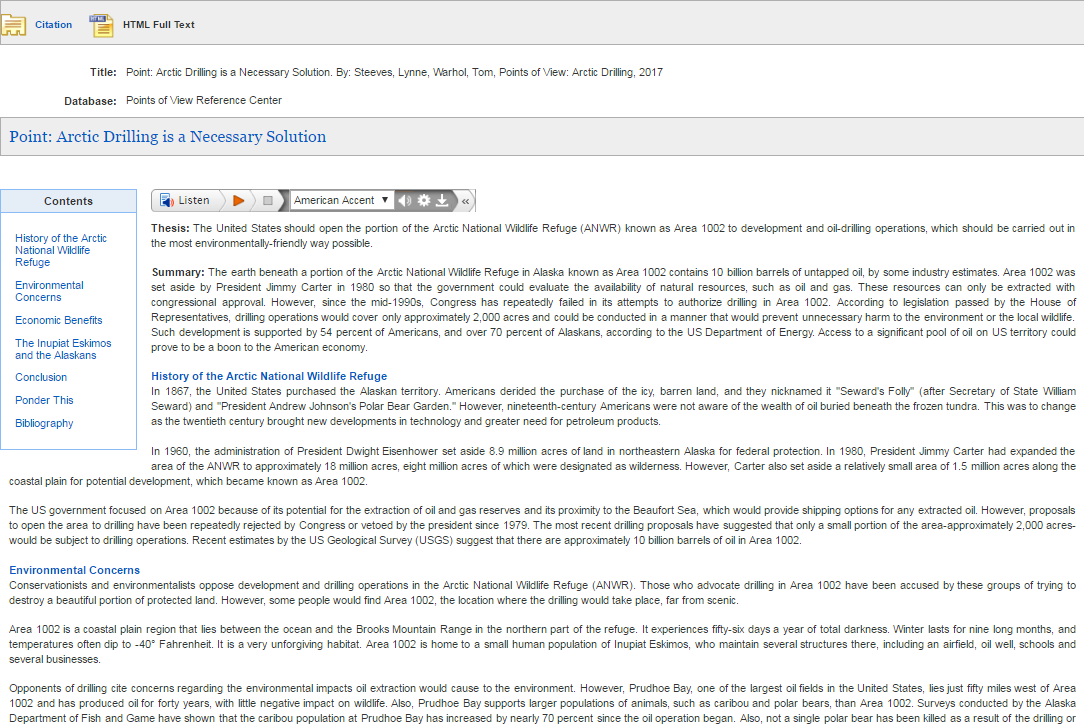This screenshot has width=1084, height=727.
Task: Jump to The Inupiat Eskimos and the Alaskans
Action: [x=63, y=349]
